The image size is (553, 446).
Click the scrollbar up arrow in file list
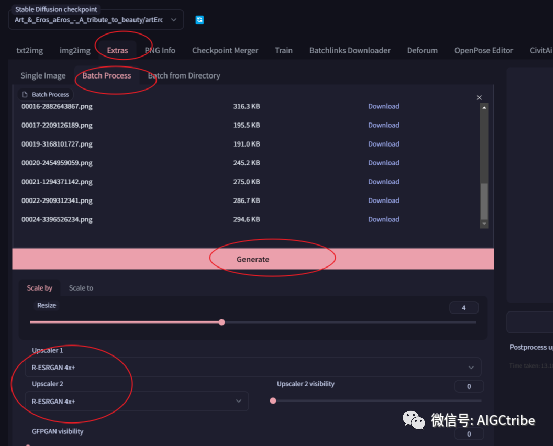point(484,108)
